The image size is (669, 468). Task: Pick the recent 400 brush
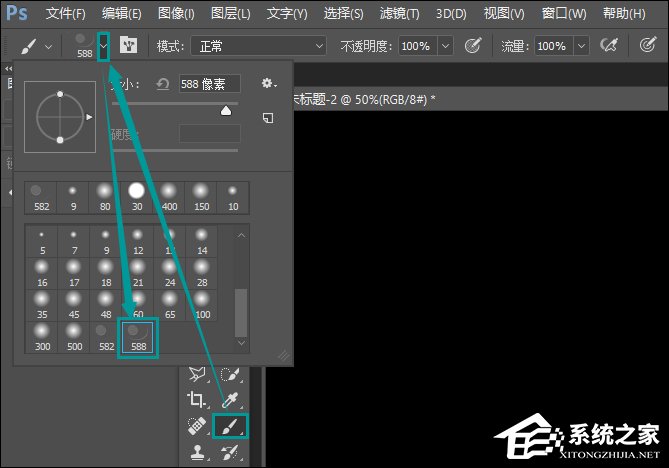coord(169,198)
